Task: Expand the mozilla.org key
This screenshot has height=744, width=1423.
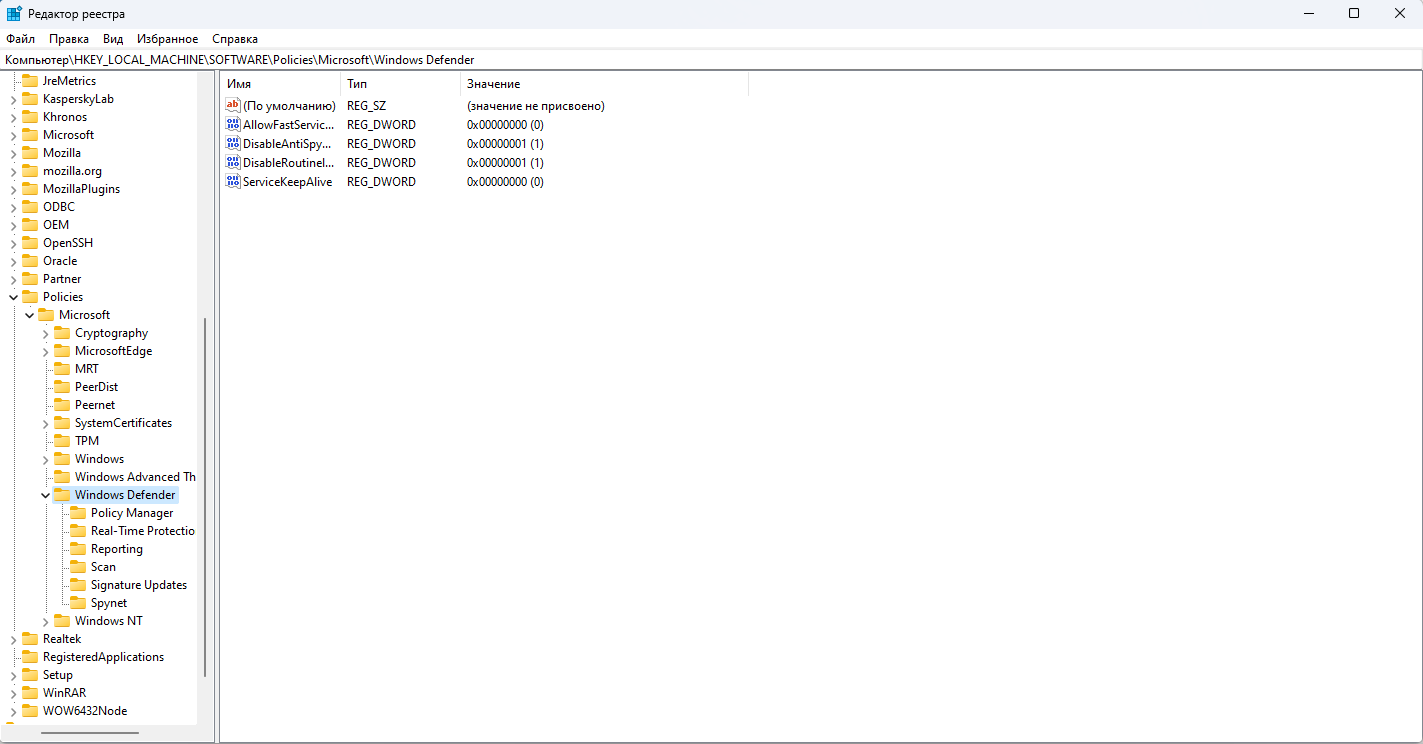Action: point(13,171)
